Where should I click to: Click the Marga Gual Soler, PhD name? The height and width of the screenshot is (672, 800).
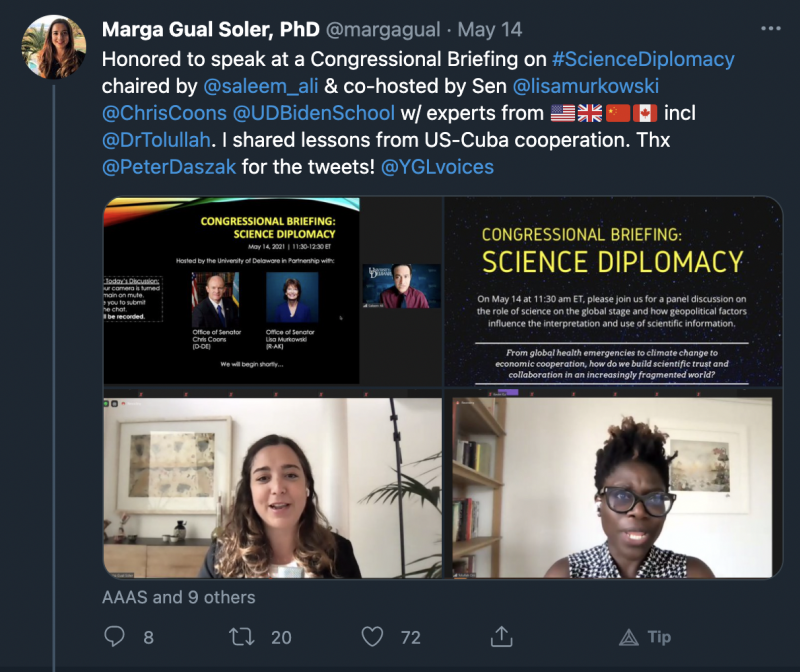[x=211, y=30]
